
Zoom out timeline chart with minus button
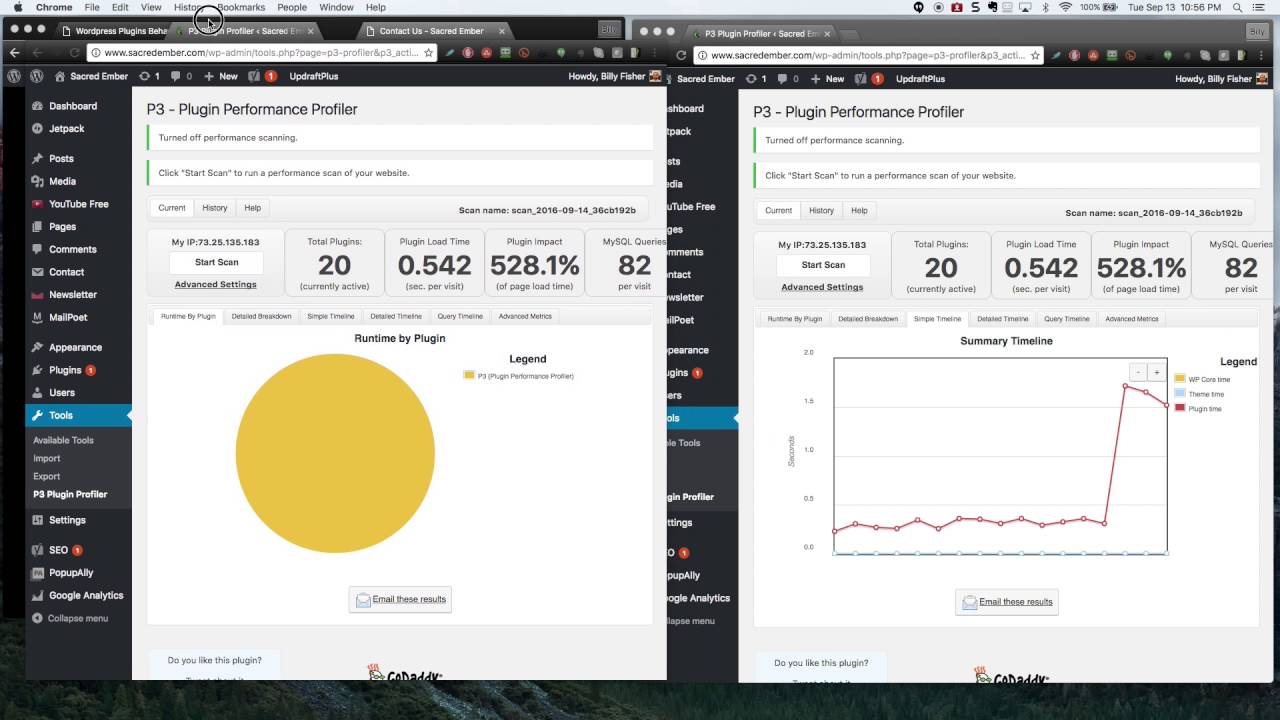[x=1138, y=372]
